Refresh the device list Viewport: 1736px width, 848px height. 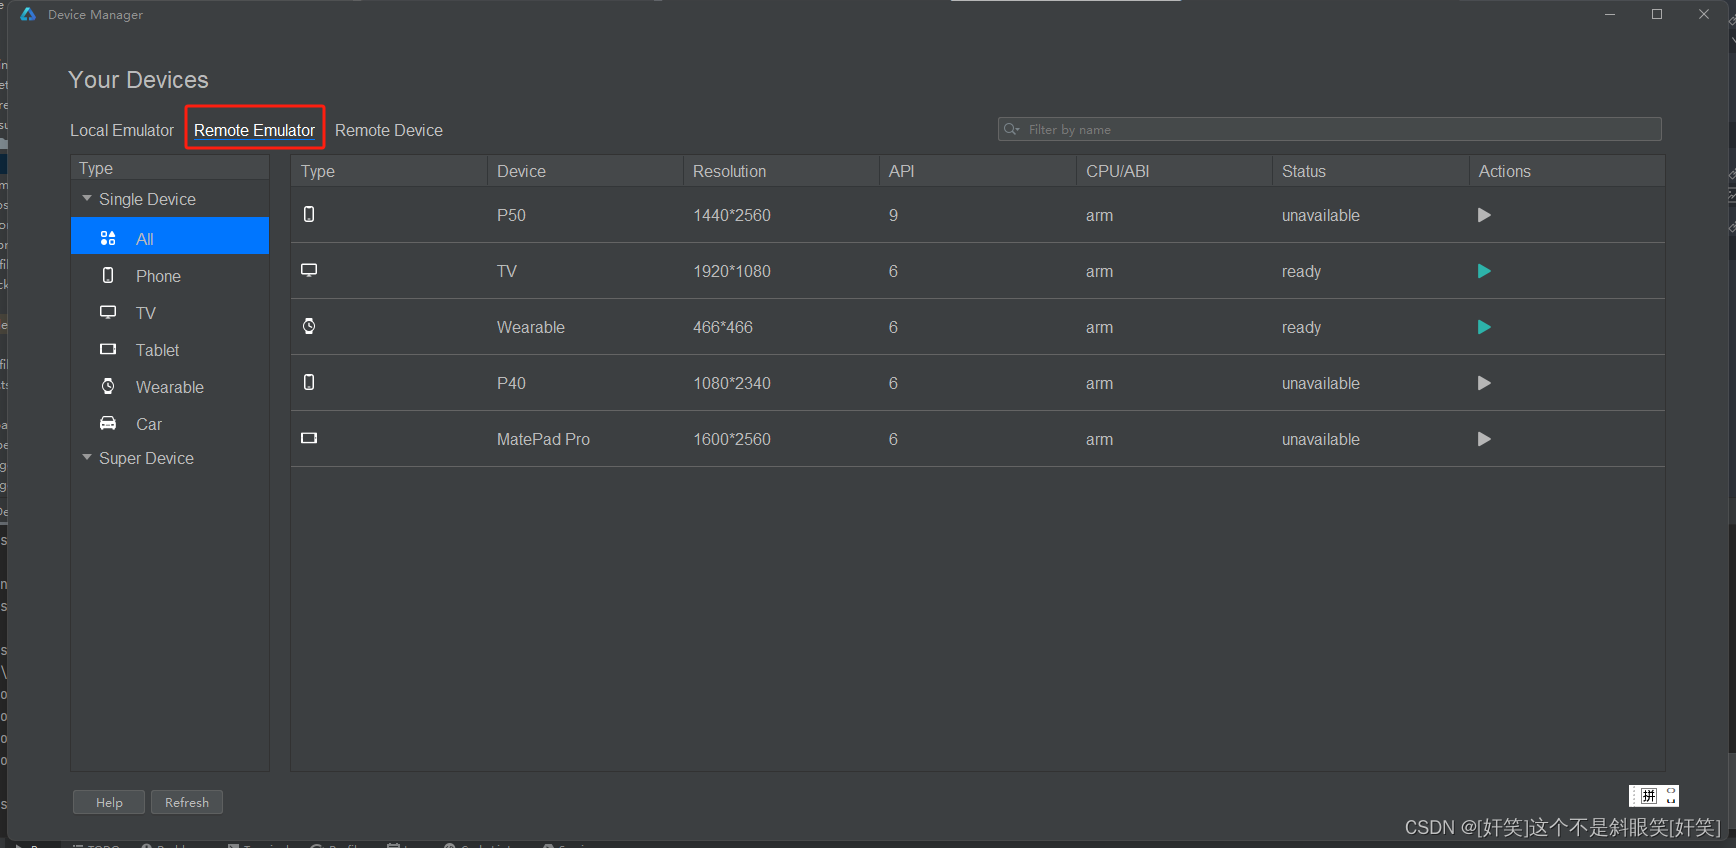187,802
